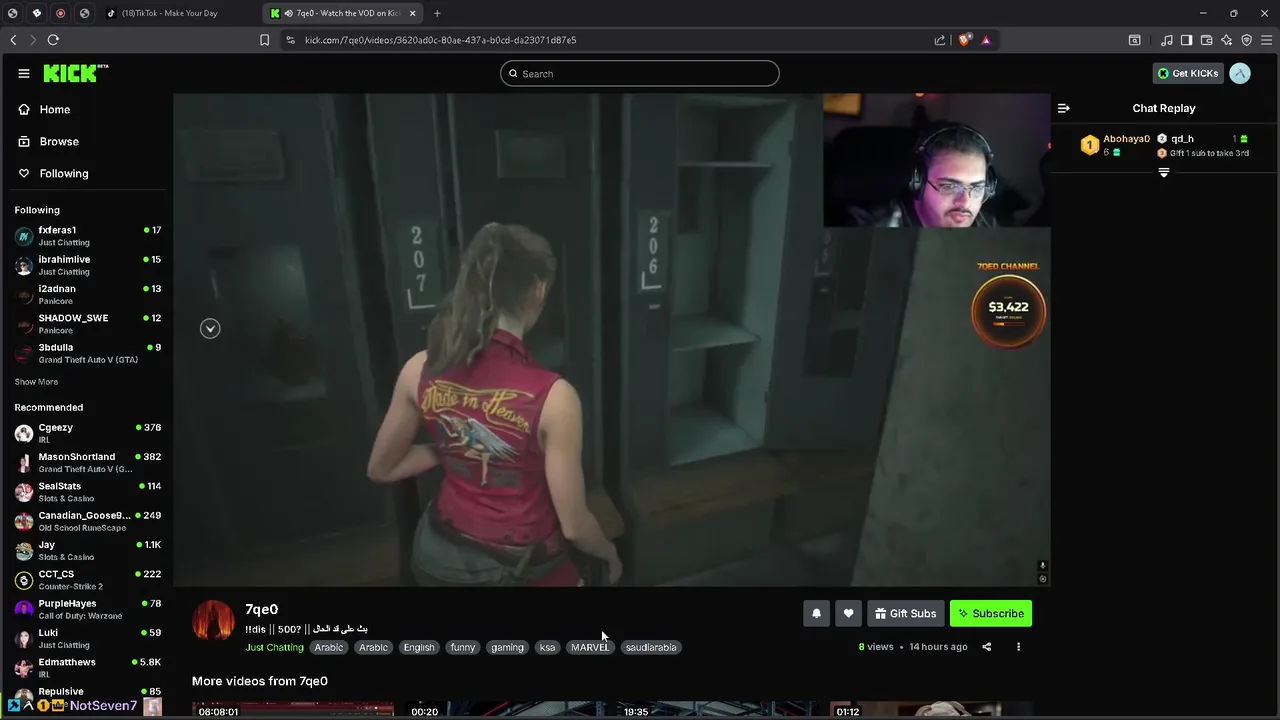The height and width of the screenshot is (720, 1280).
Task: Expand the gift leaderboard arrow
Action: coord(1163,173)
